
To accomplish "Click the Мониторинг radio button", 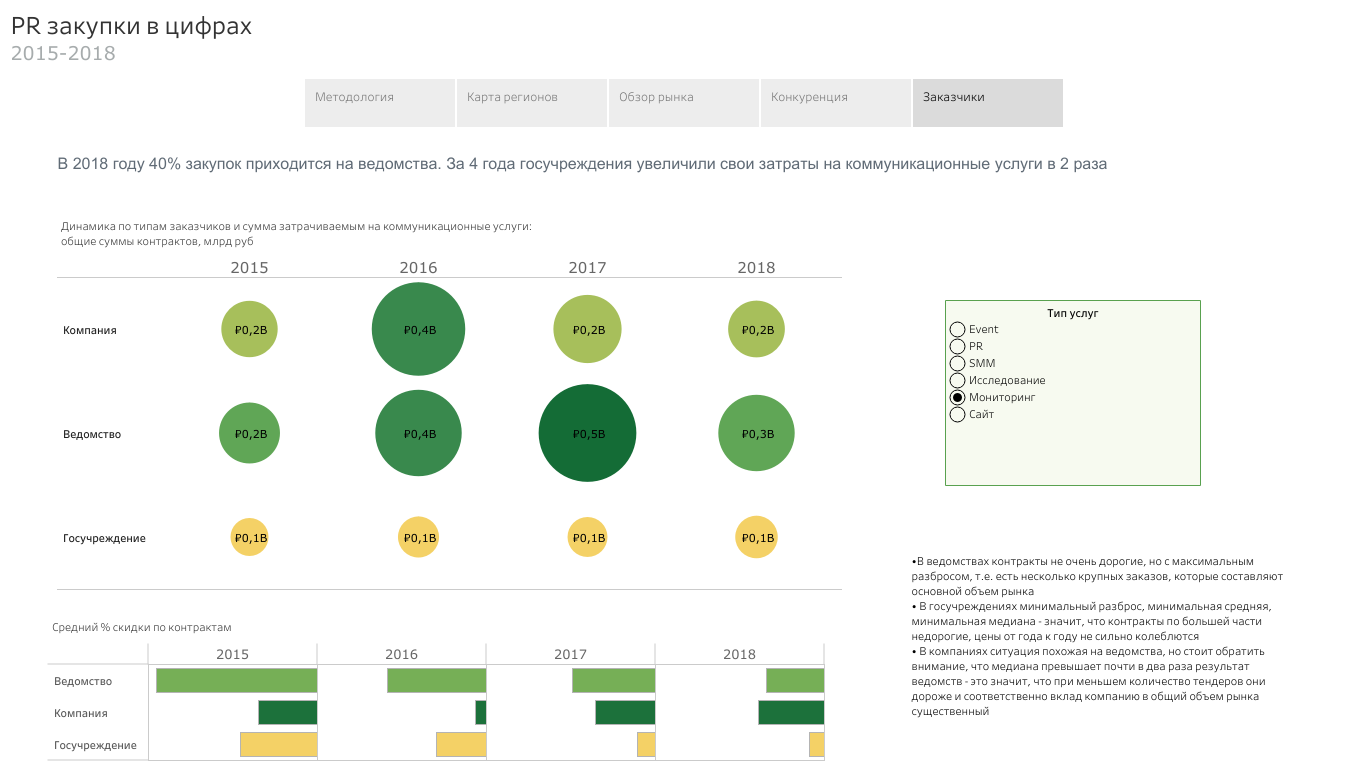I will click(x=957, y=397).
